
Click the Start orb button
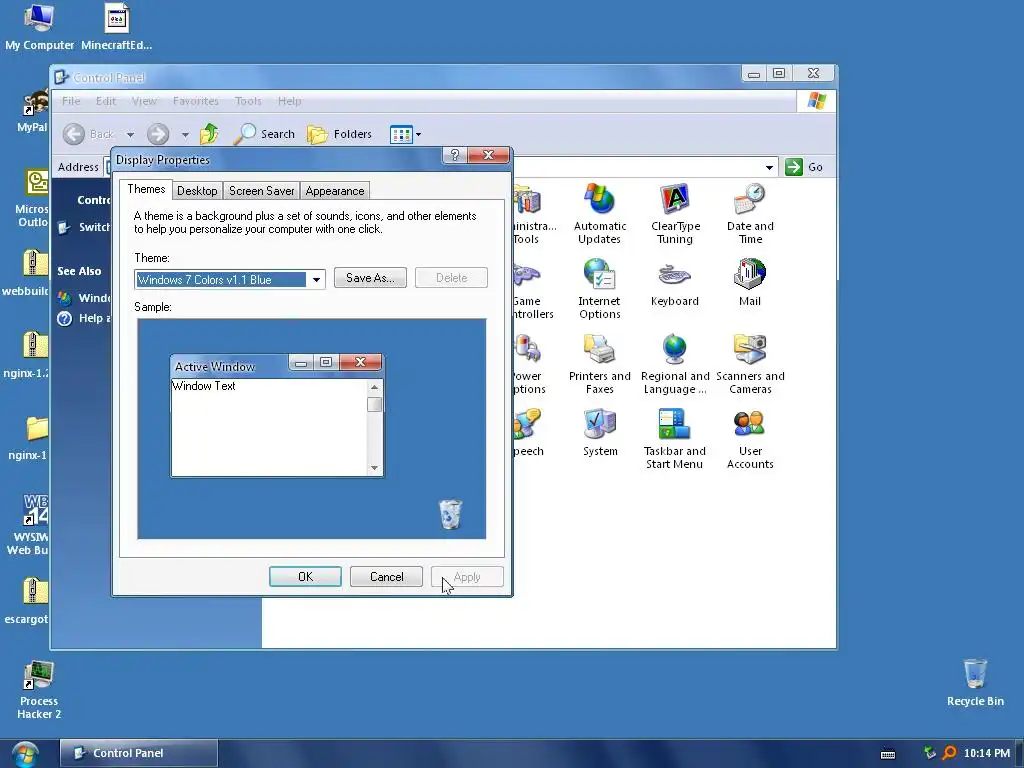(25, 754)
